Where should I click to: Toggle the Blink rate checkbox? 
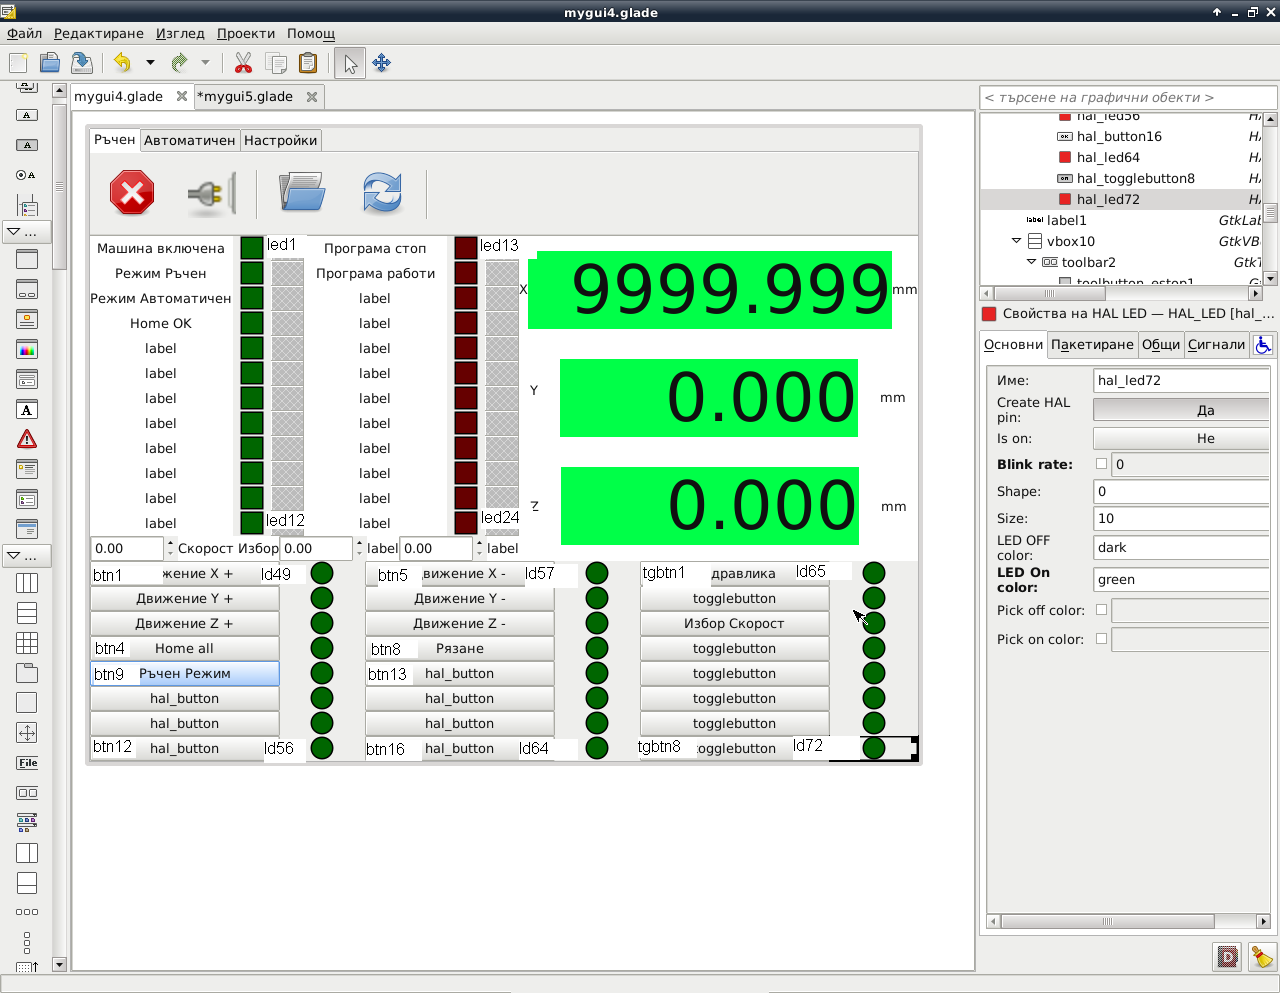coord(1101,464)
